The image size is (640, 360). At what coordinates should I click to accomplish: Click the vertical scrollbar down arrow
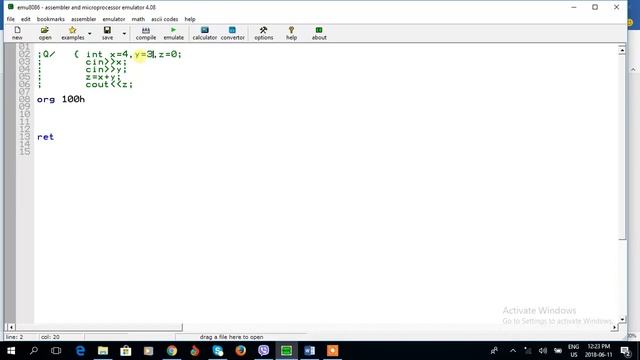[622, 319]
